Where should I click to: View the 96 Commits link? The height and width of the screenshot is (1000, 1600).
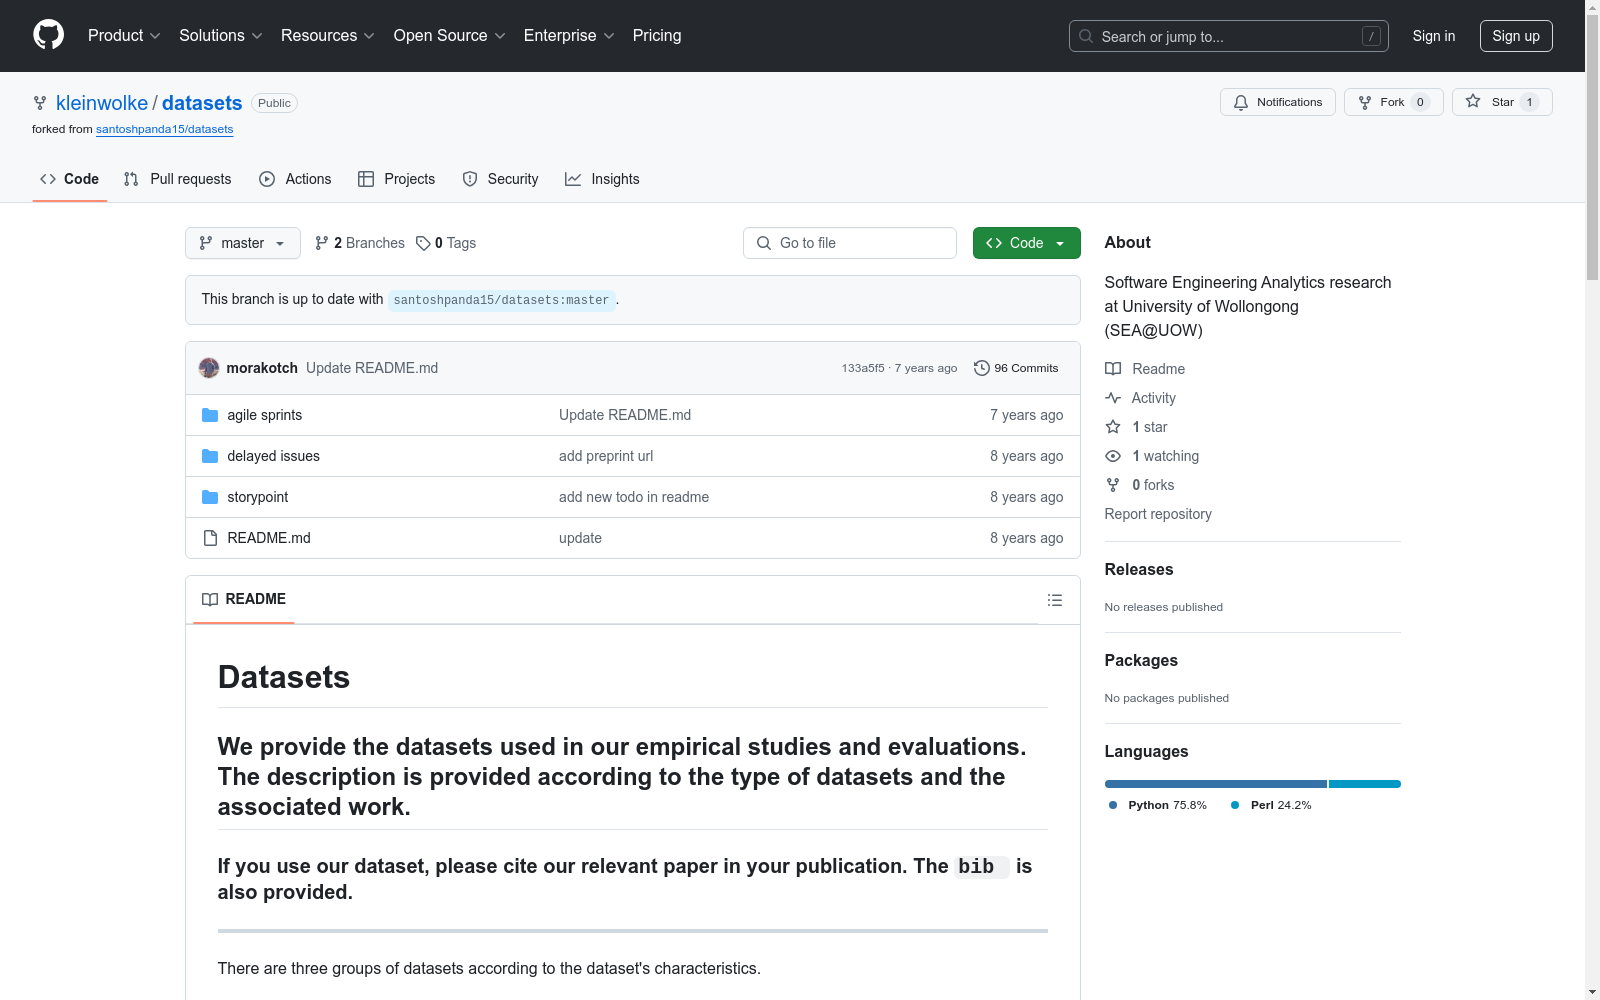point(1016,368)
